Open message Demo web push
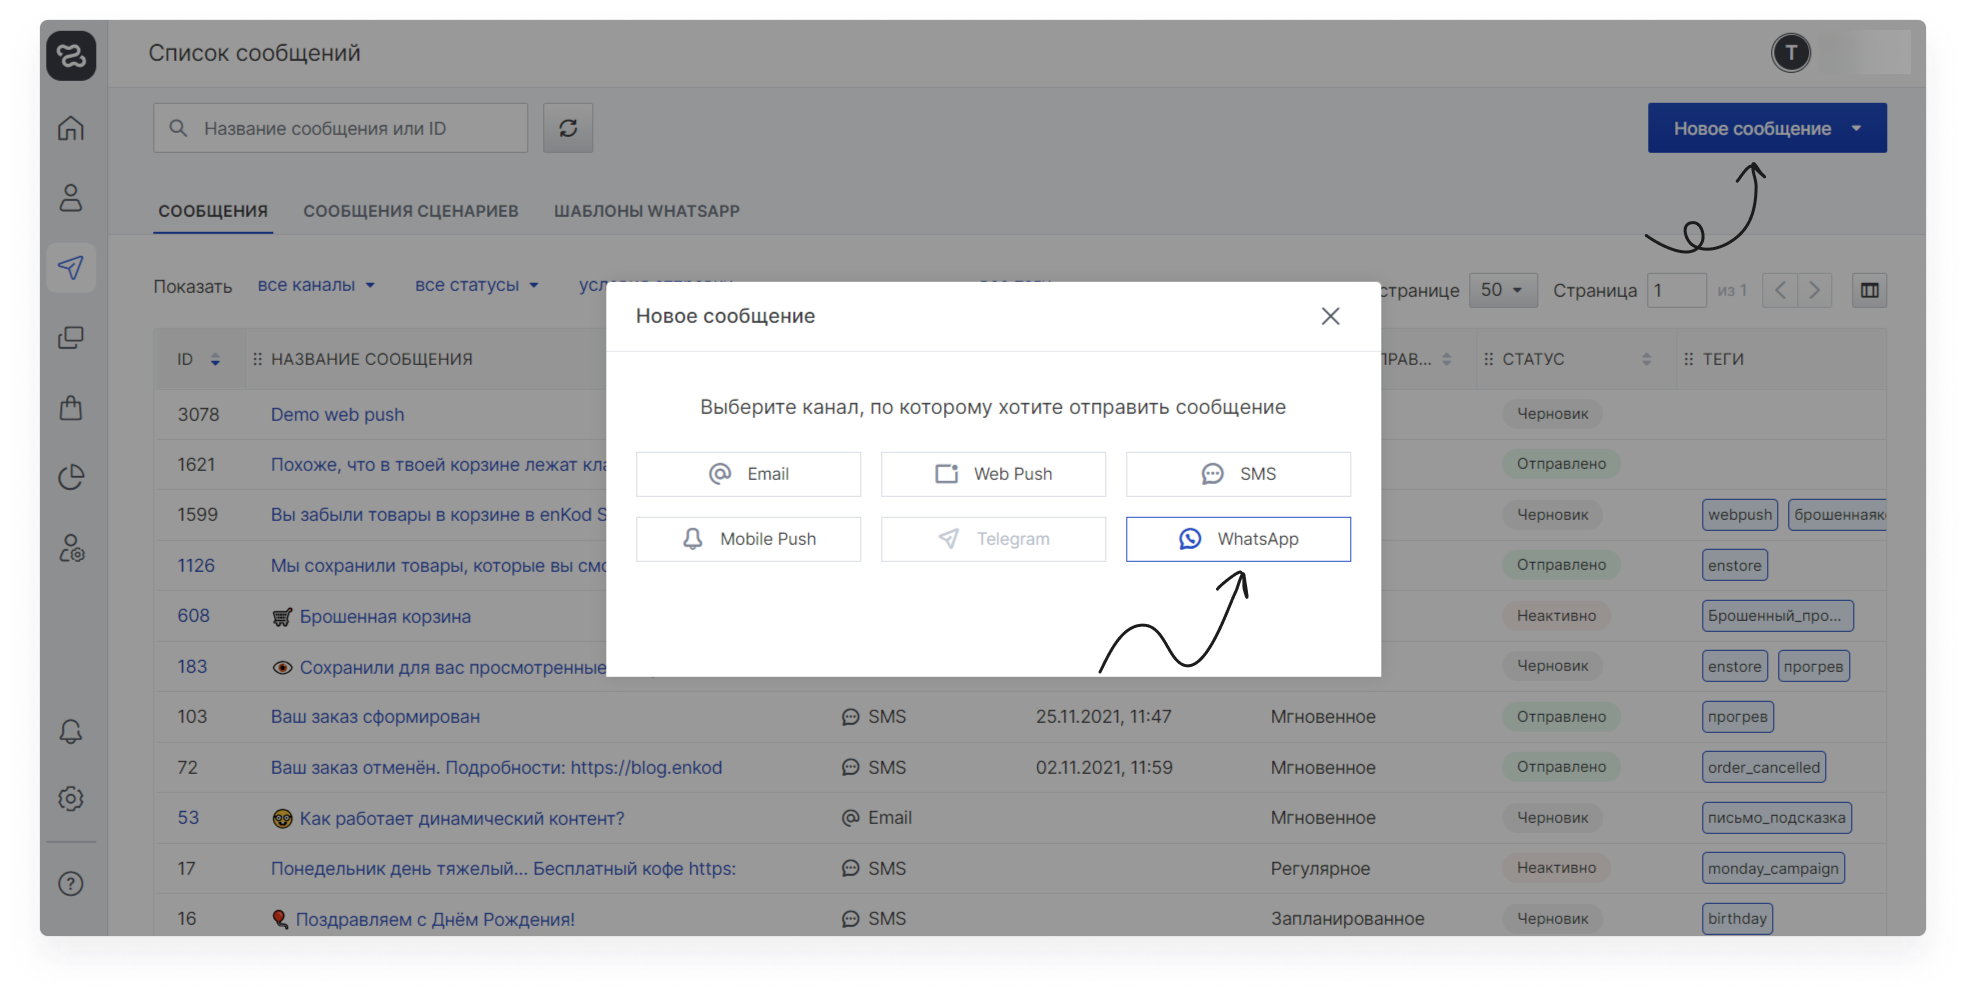 (337, 415)
